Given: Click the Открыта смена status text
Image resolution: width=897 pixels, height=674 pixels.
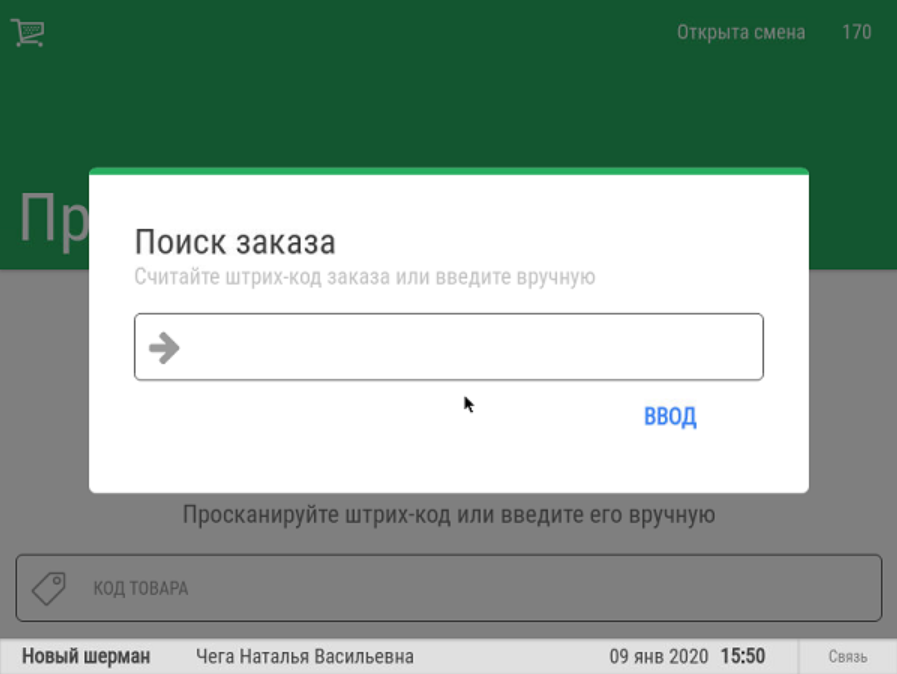Looking at the screenshot, I should pyautogui.click(x=741, y=32).
